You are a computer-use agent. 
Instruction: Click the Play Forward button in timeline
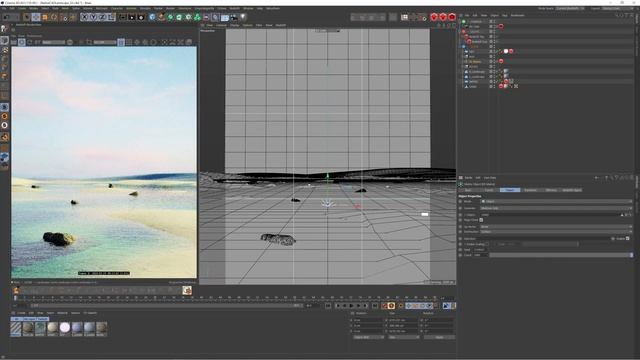(351, 306)
